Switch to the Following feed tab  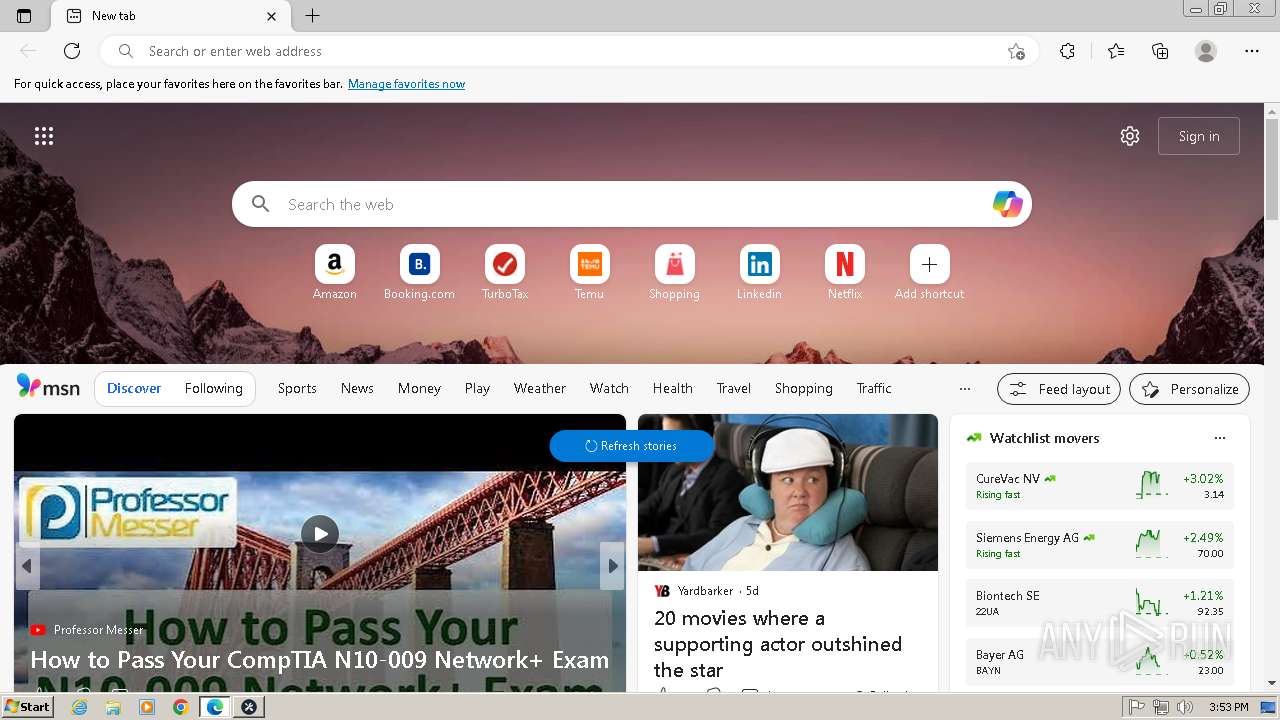[213, 388]
